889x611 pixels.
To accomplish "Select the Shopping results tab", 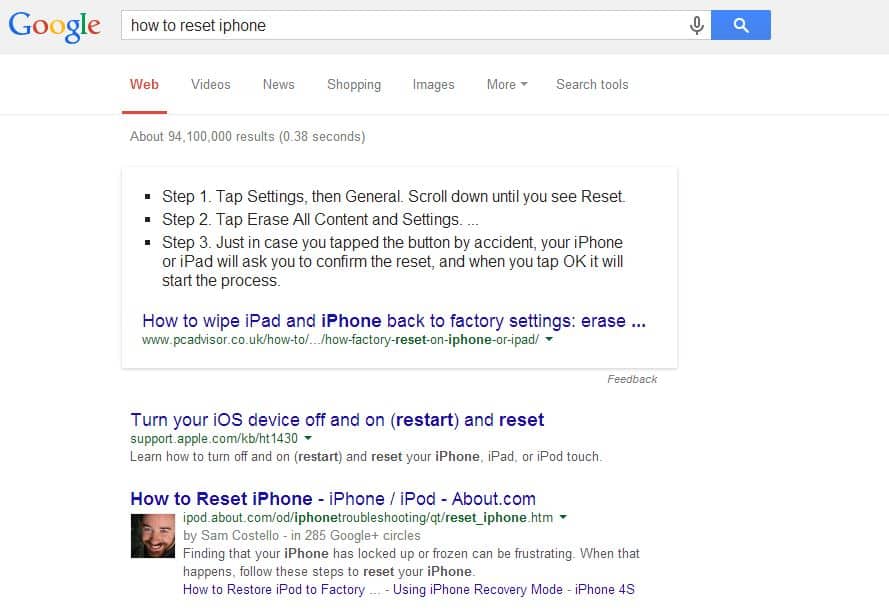I will tap(354, 85).
